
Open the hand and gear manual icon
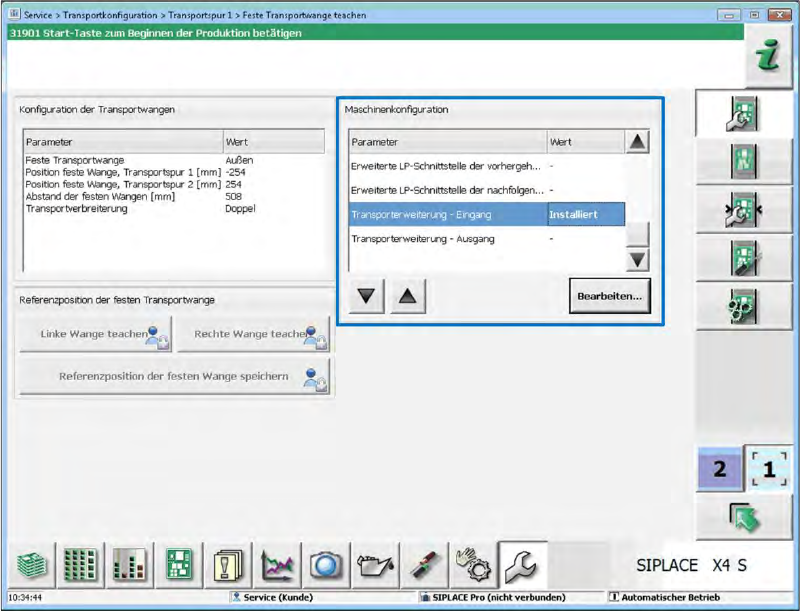click(x=473, y=565)
